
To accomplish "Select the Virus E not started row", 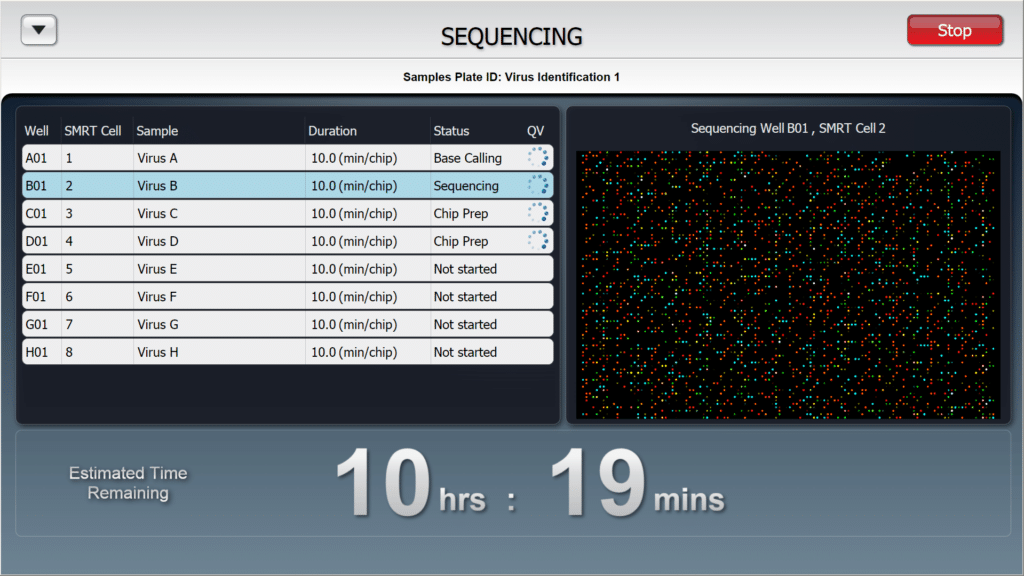I will [x=287, y=269].
